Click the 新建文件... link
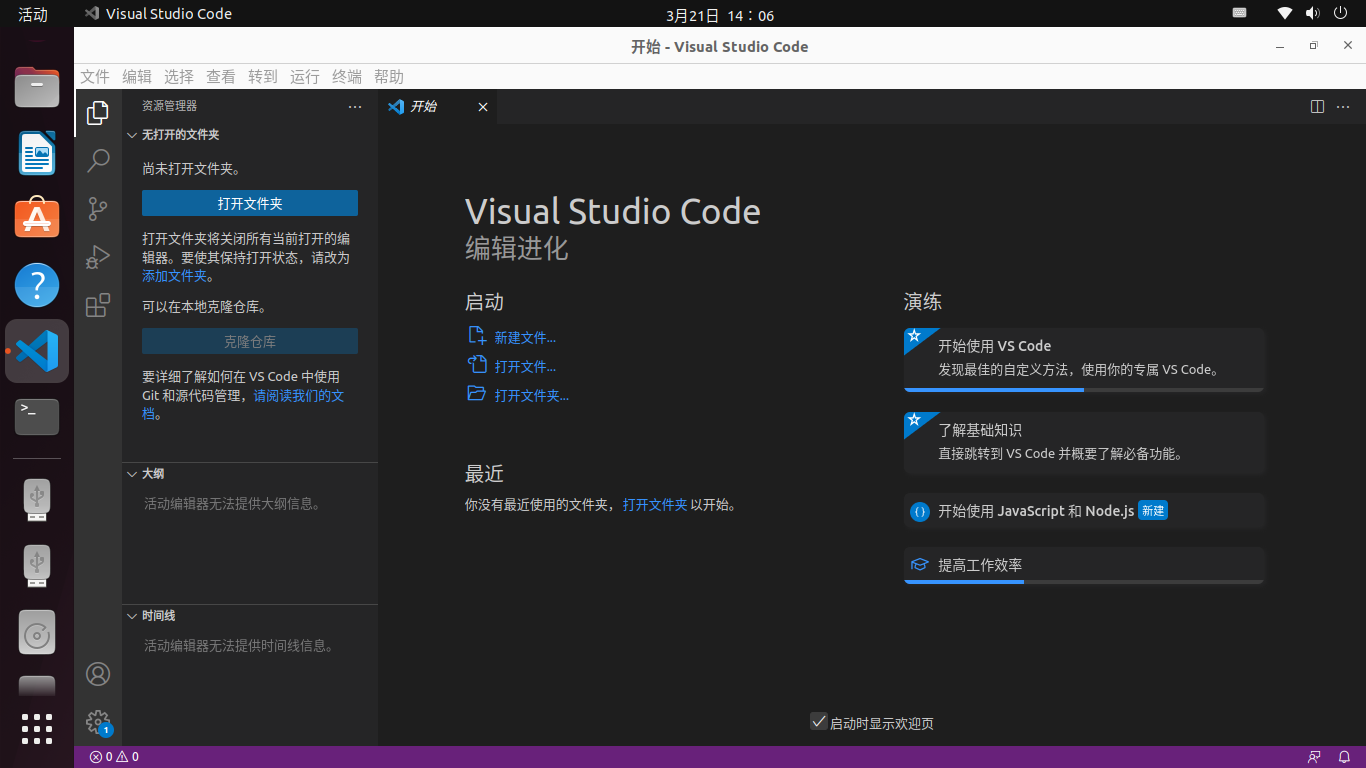This screenshot has width=1366, height=768. point(525,338)
